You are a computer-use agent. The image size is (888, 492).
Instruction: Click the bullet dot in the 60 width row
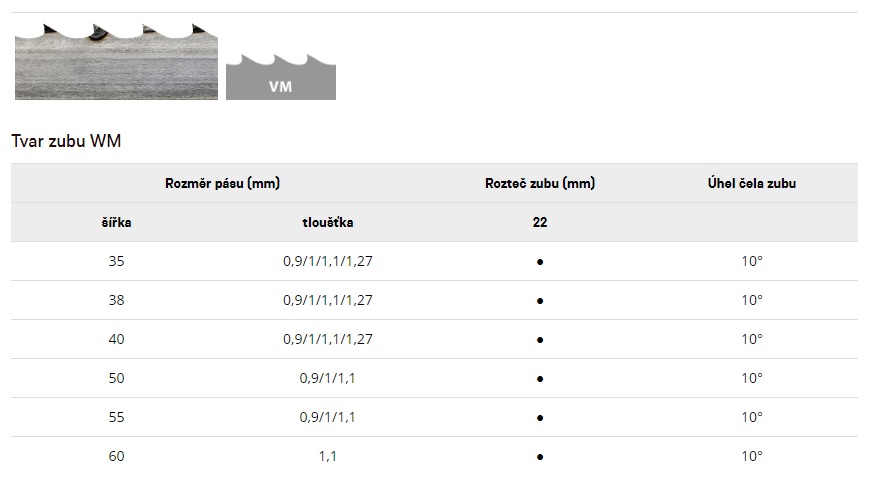540,457
